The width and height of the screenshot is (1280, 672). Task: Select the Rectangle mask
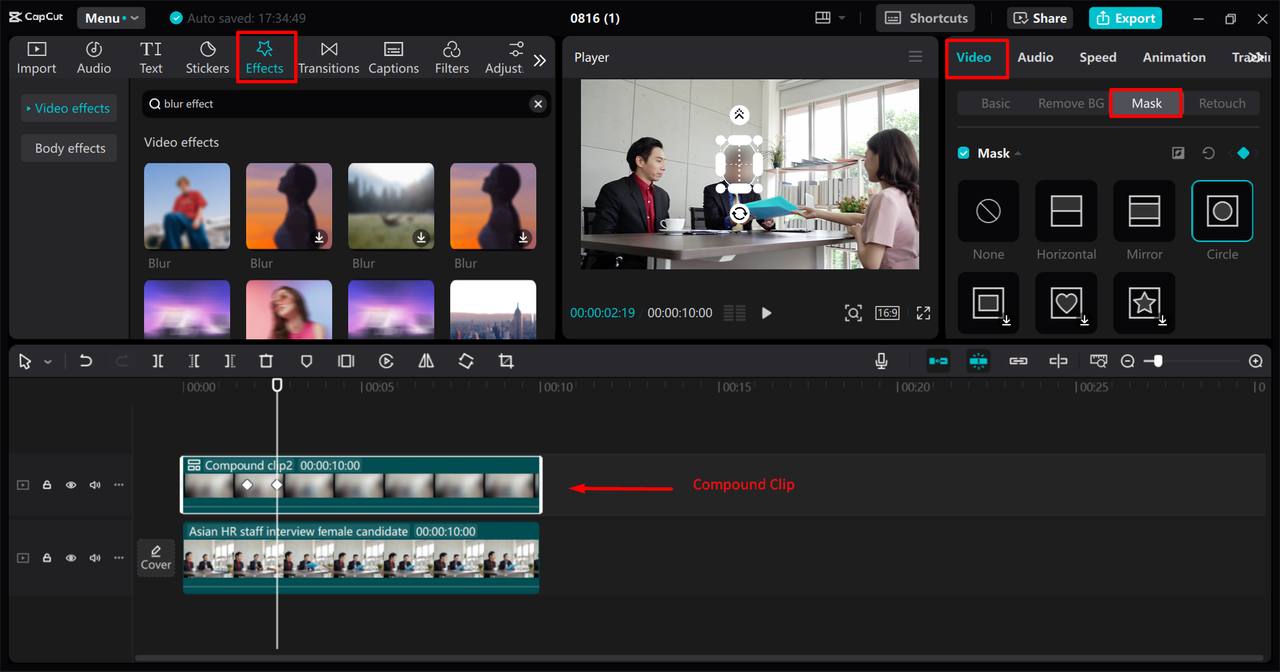[988, 303]
